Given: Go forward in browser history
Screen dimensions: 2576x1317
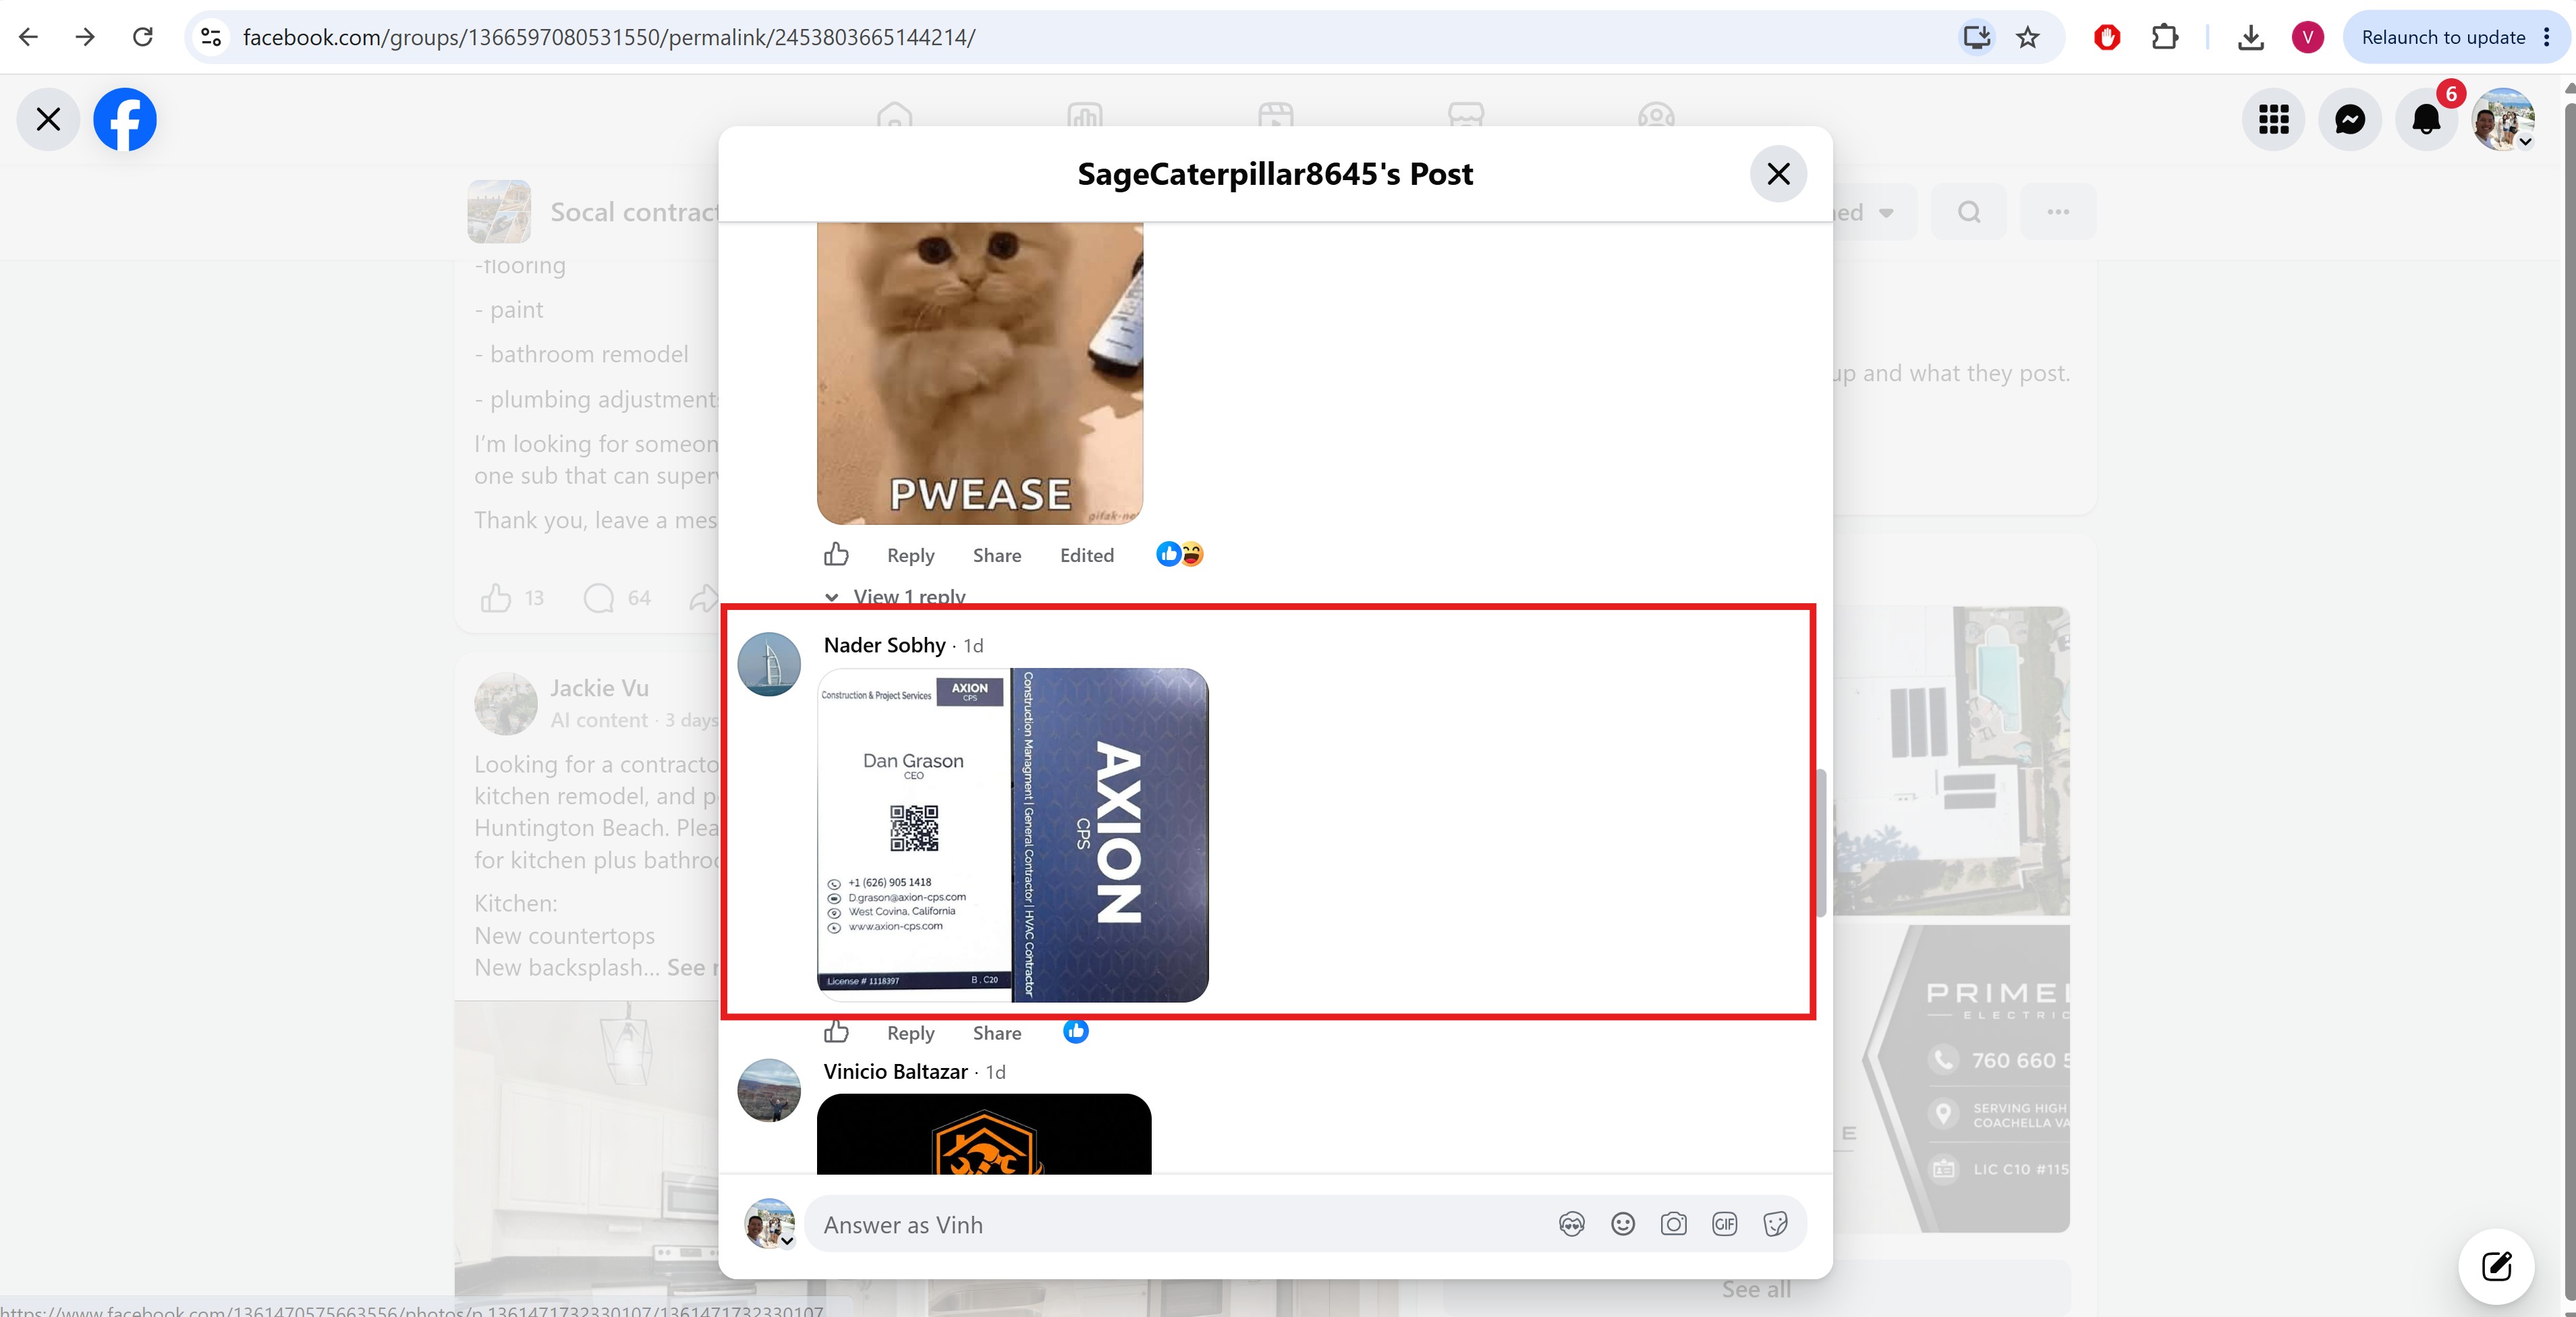Looking at the screenshot, I should (x=85, y=37).
